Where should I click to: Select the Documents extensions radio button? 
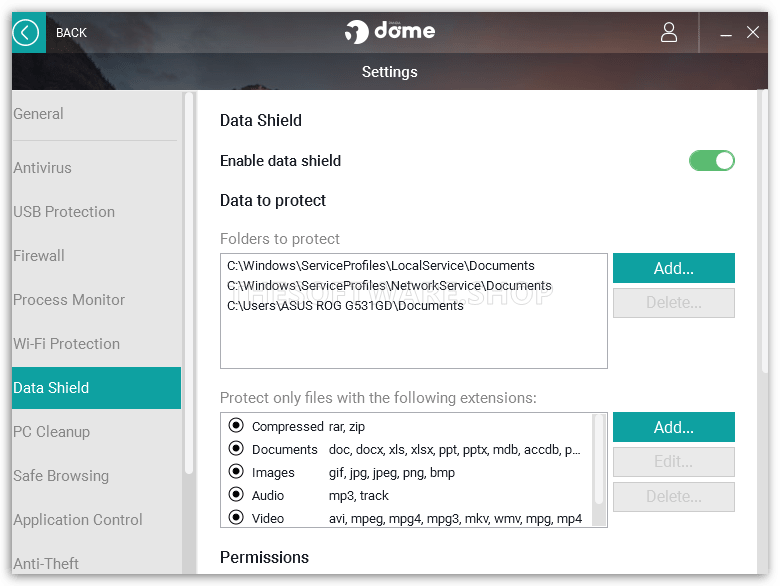[236, 448]
